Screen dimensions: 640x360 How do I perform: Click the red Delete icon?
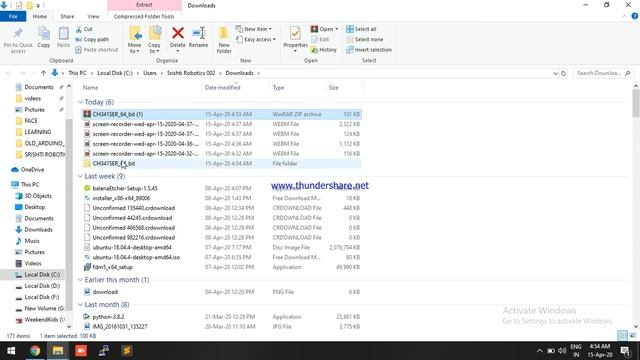click(178, 33)
